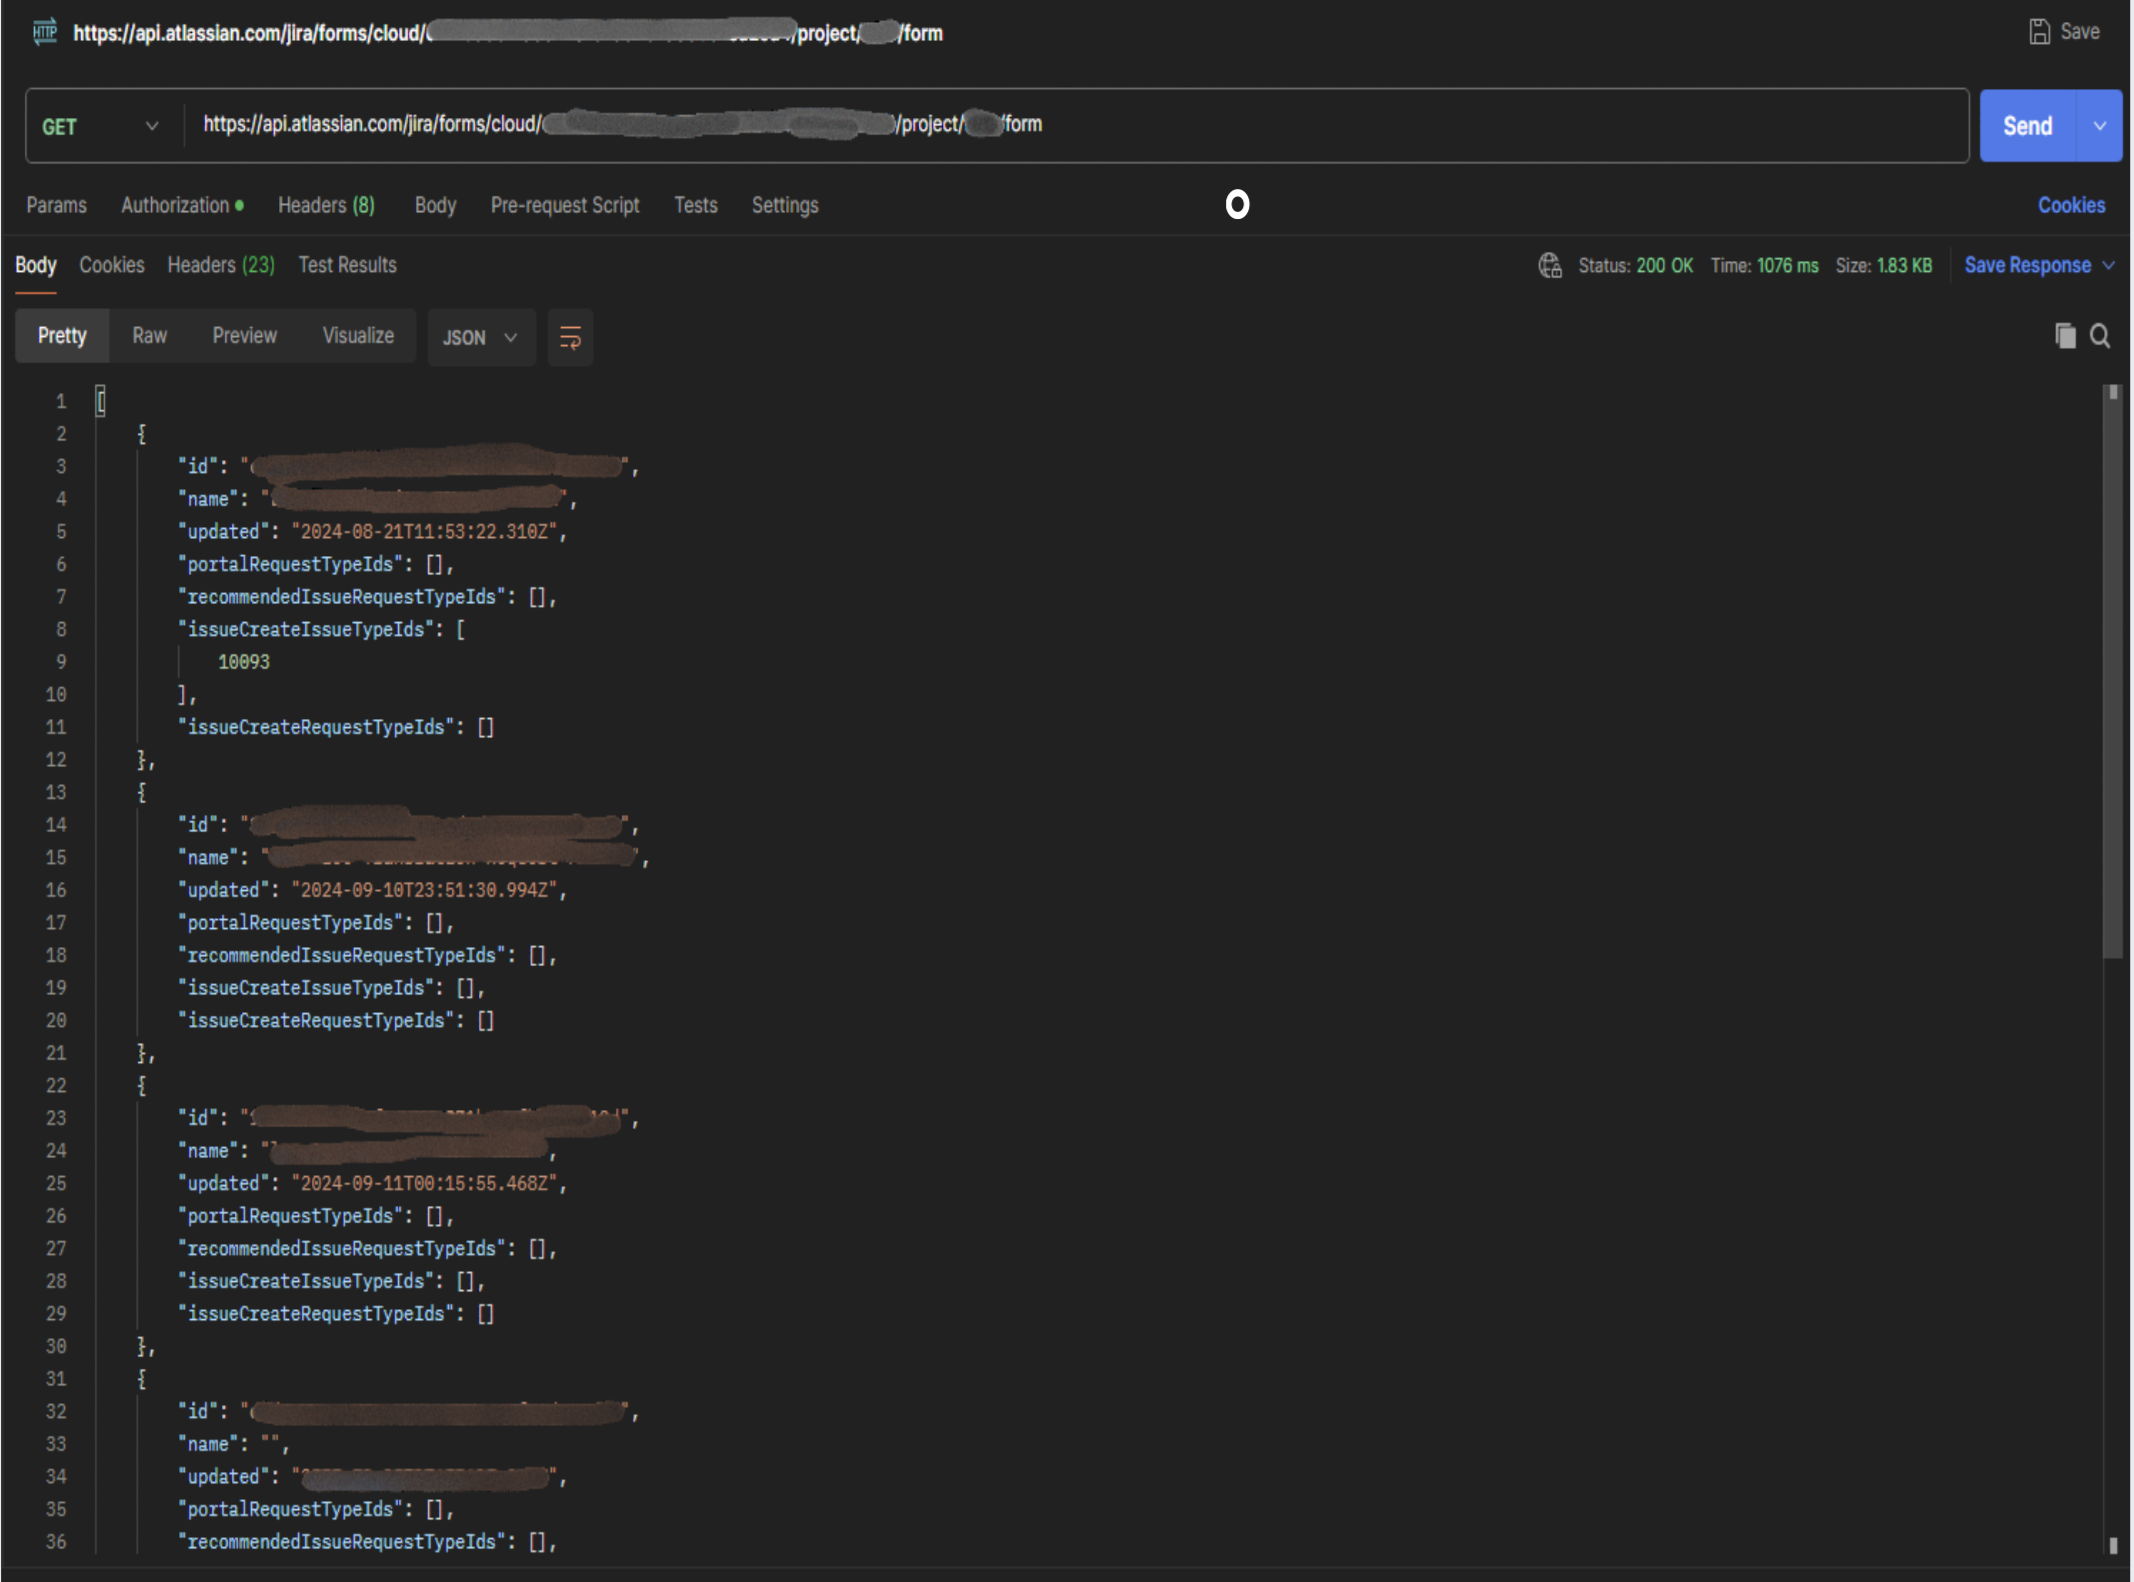Toggle line wrapping in response viewer

pos(569,338)
